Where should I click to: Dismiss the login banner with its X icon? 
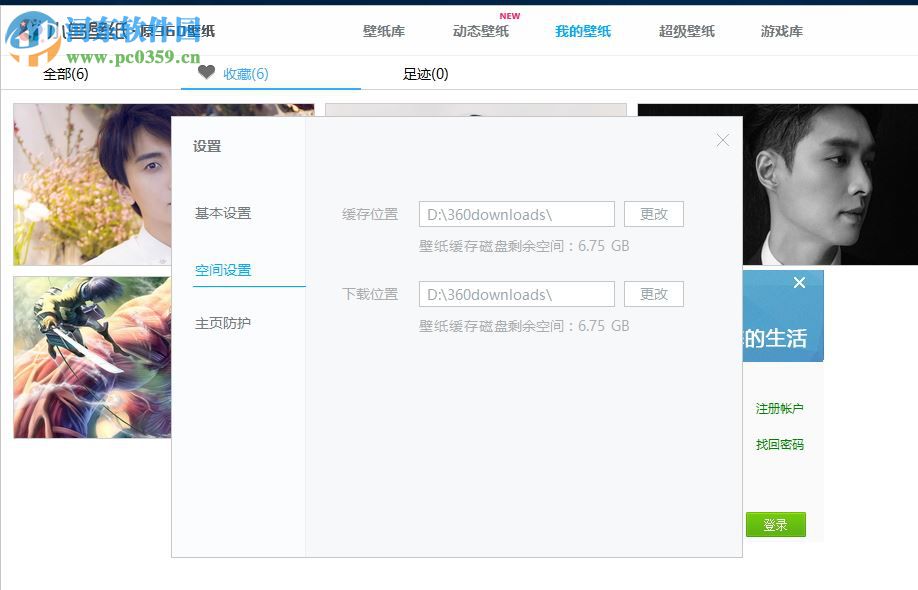pyautogui.click(x=799, y=283)
